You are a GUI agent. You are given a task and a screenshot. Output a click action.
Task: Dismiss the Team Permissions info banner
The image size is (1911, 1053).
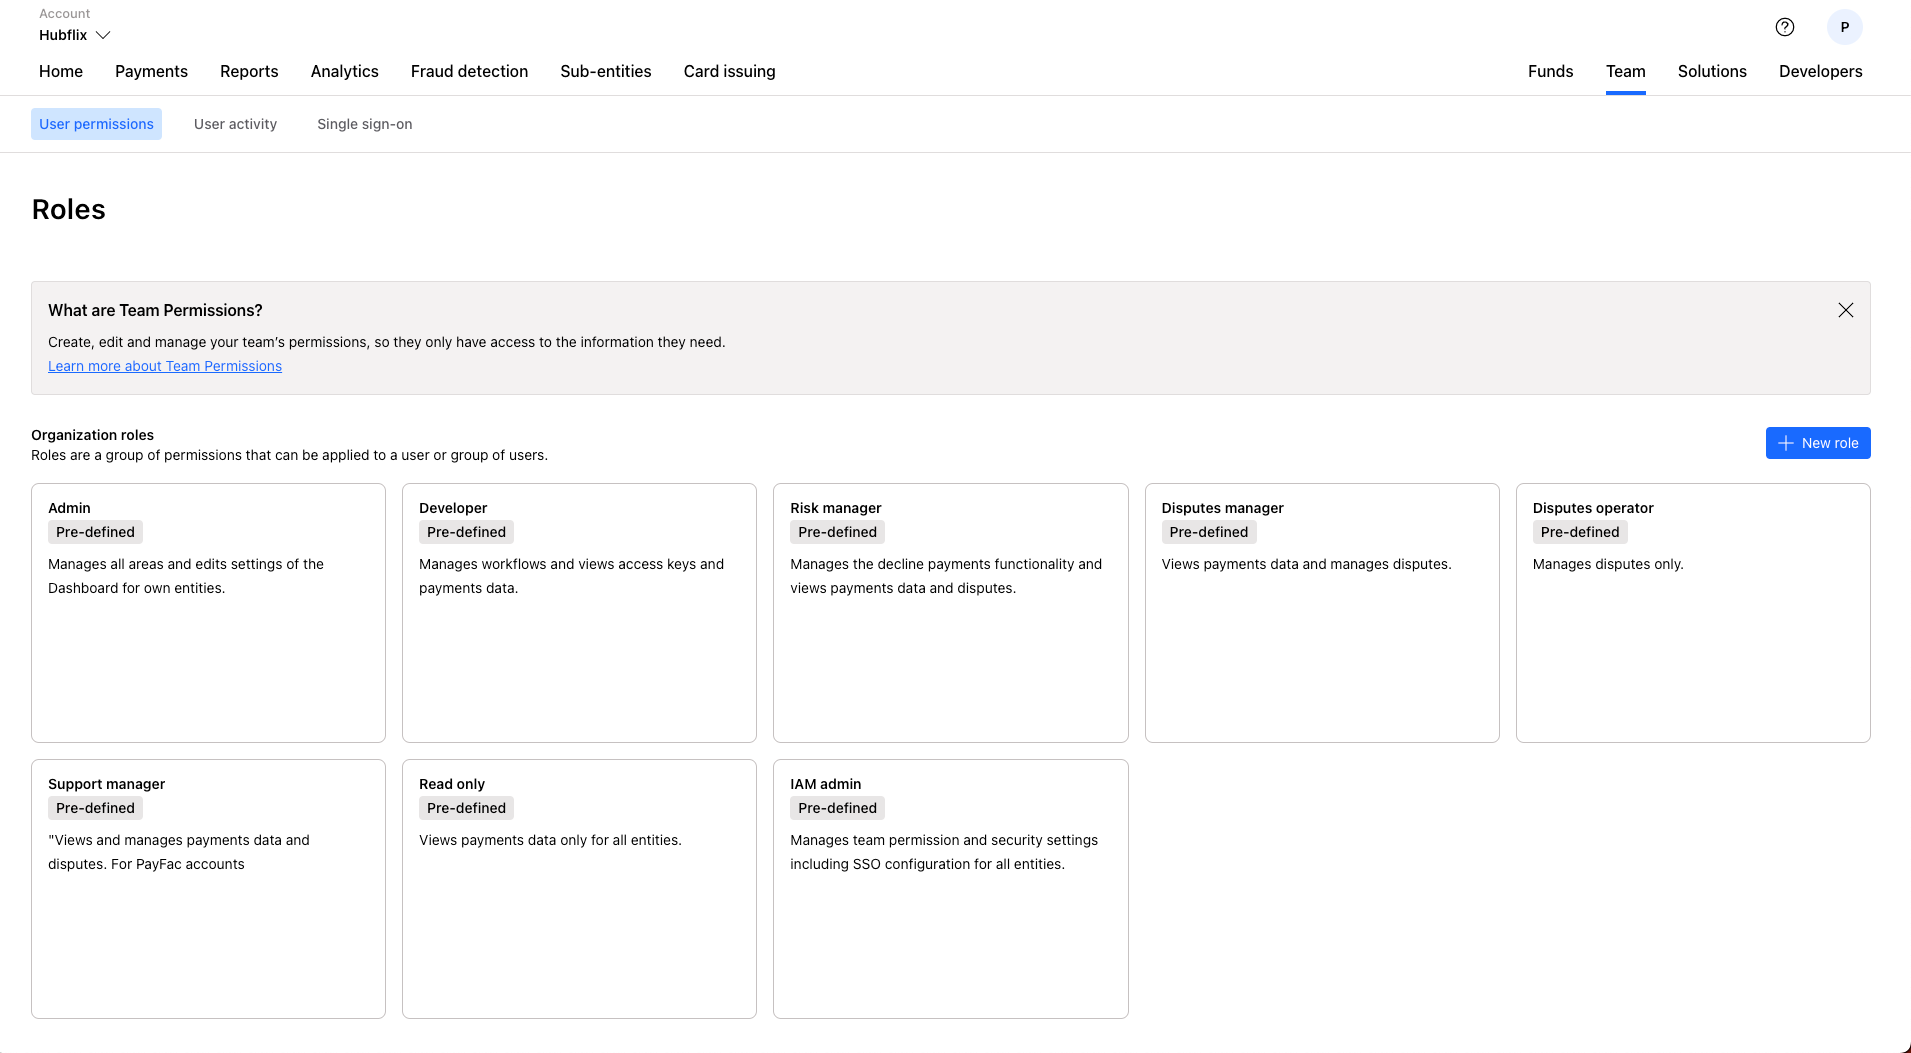[1845, 310]
